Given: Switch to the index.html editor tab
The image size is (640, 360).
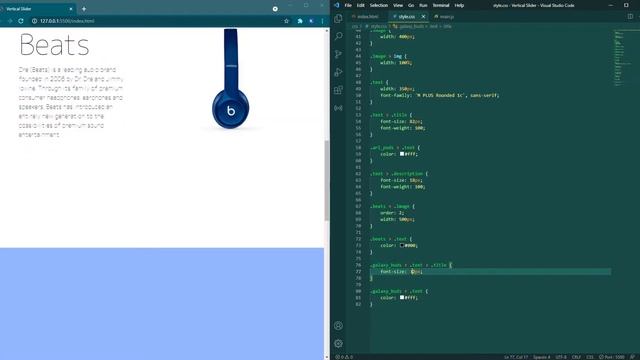Looking at the screenshot, I should pos(367,17).
